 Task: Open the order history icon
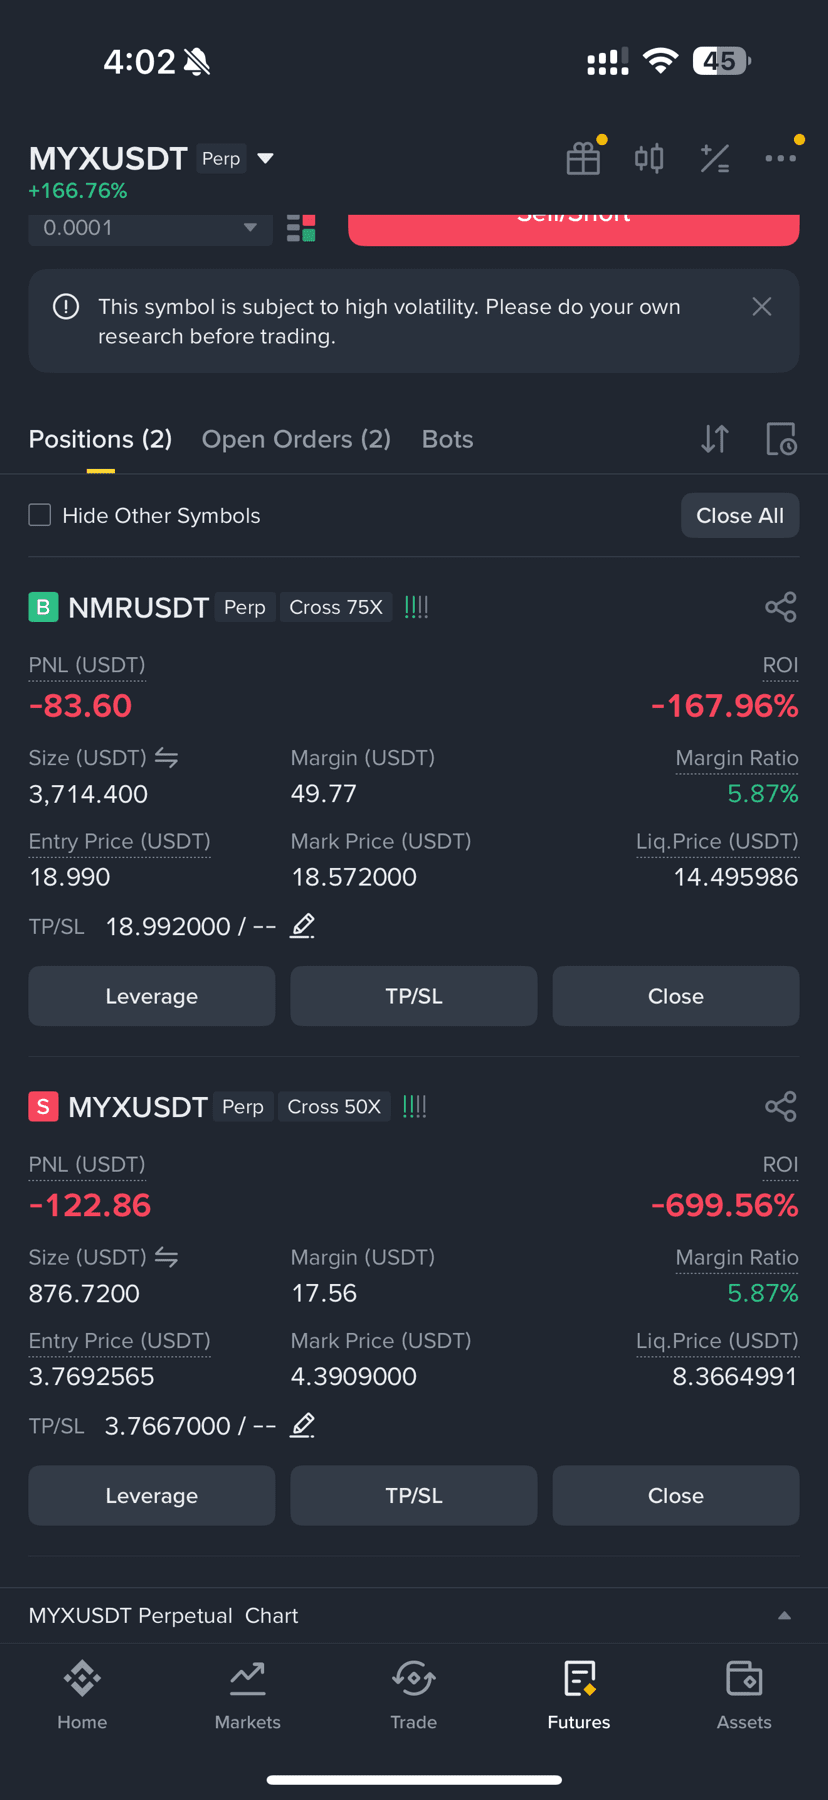[x=781, y=439]
